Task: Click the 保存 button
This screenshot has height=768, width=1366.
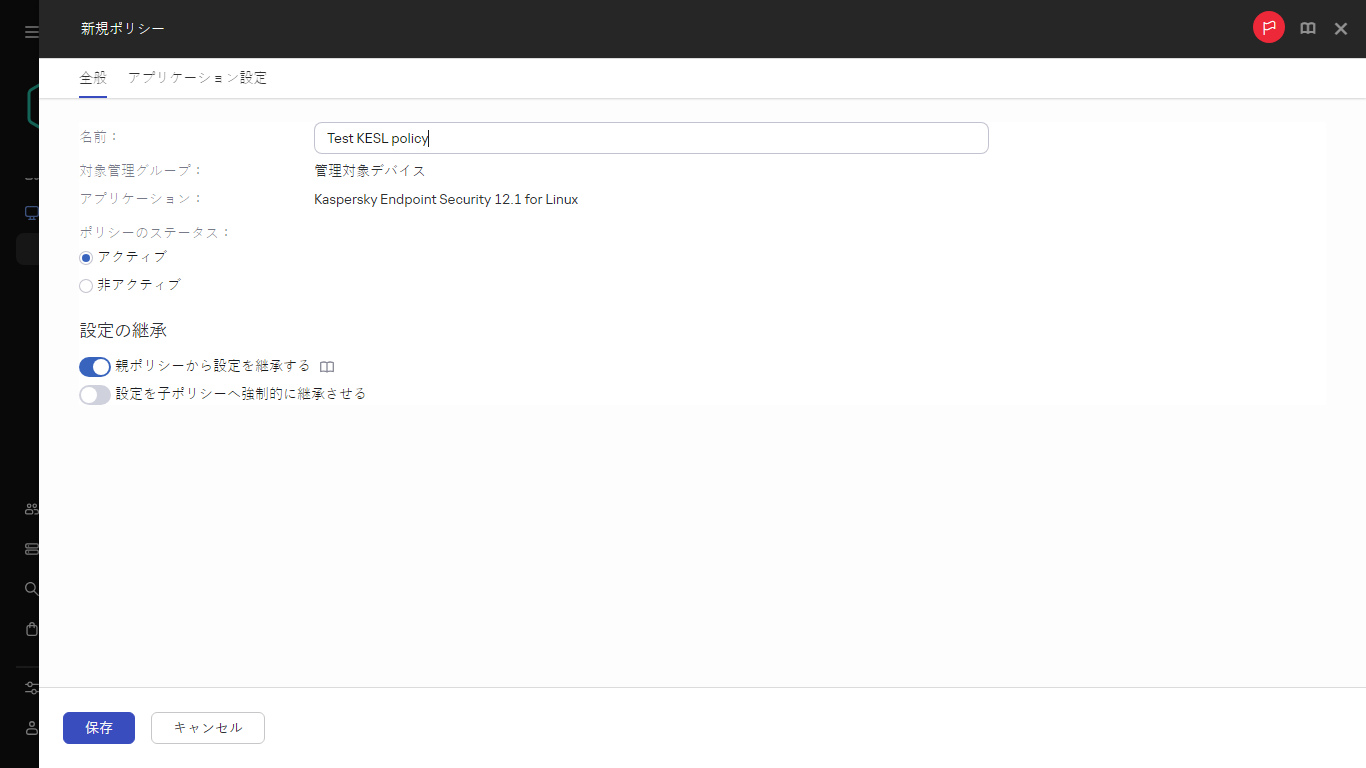Action: [x=99, y=728]
